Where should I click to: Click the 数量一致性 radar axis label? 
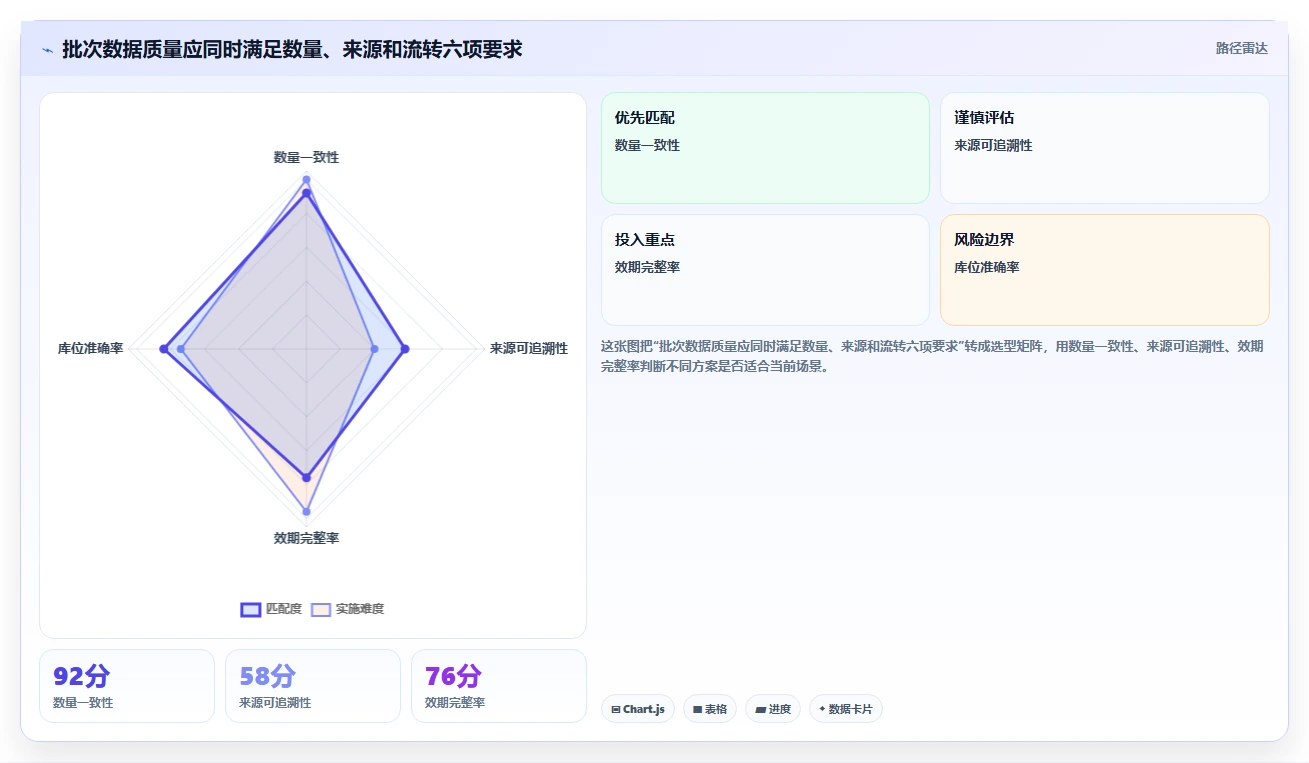(x=307, y=158)
